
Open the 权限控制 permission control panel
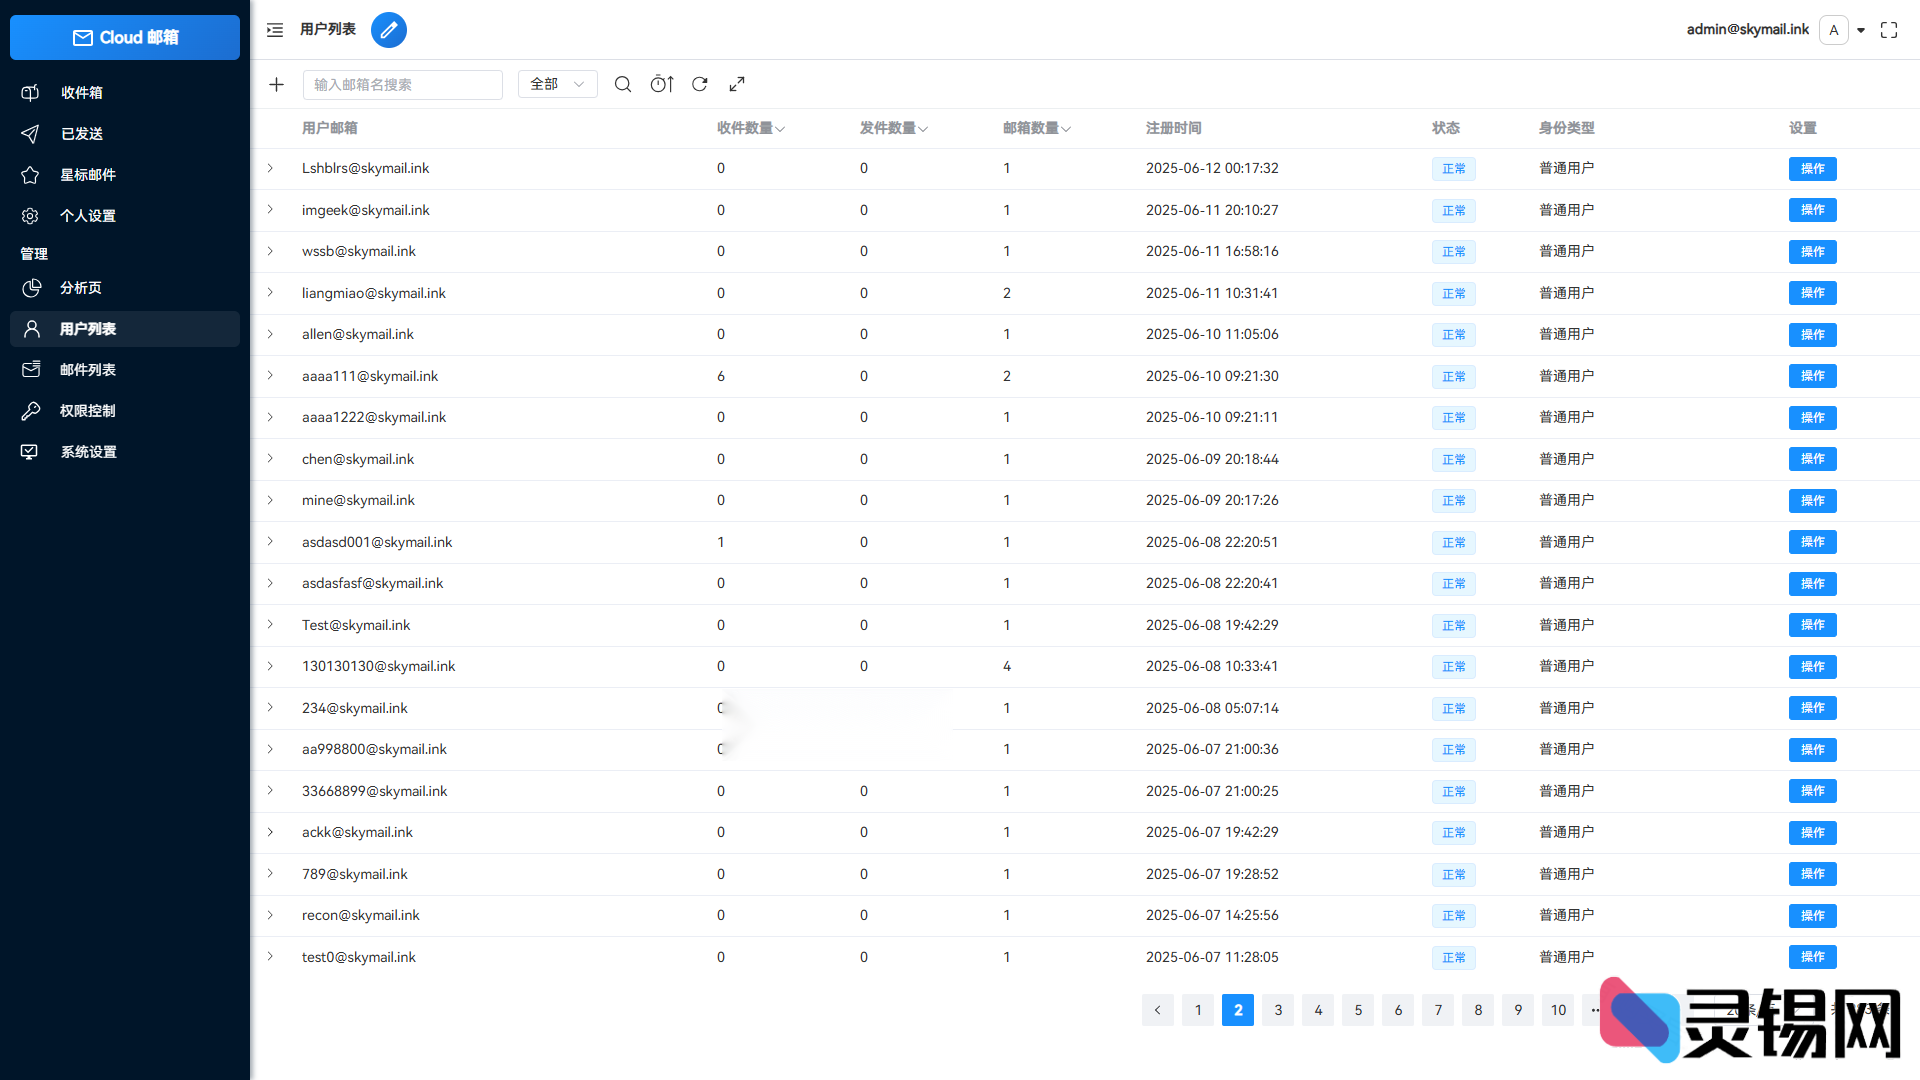coord(88,410)
